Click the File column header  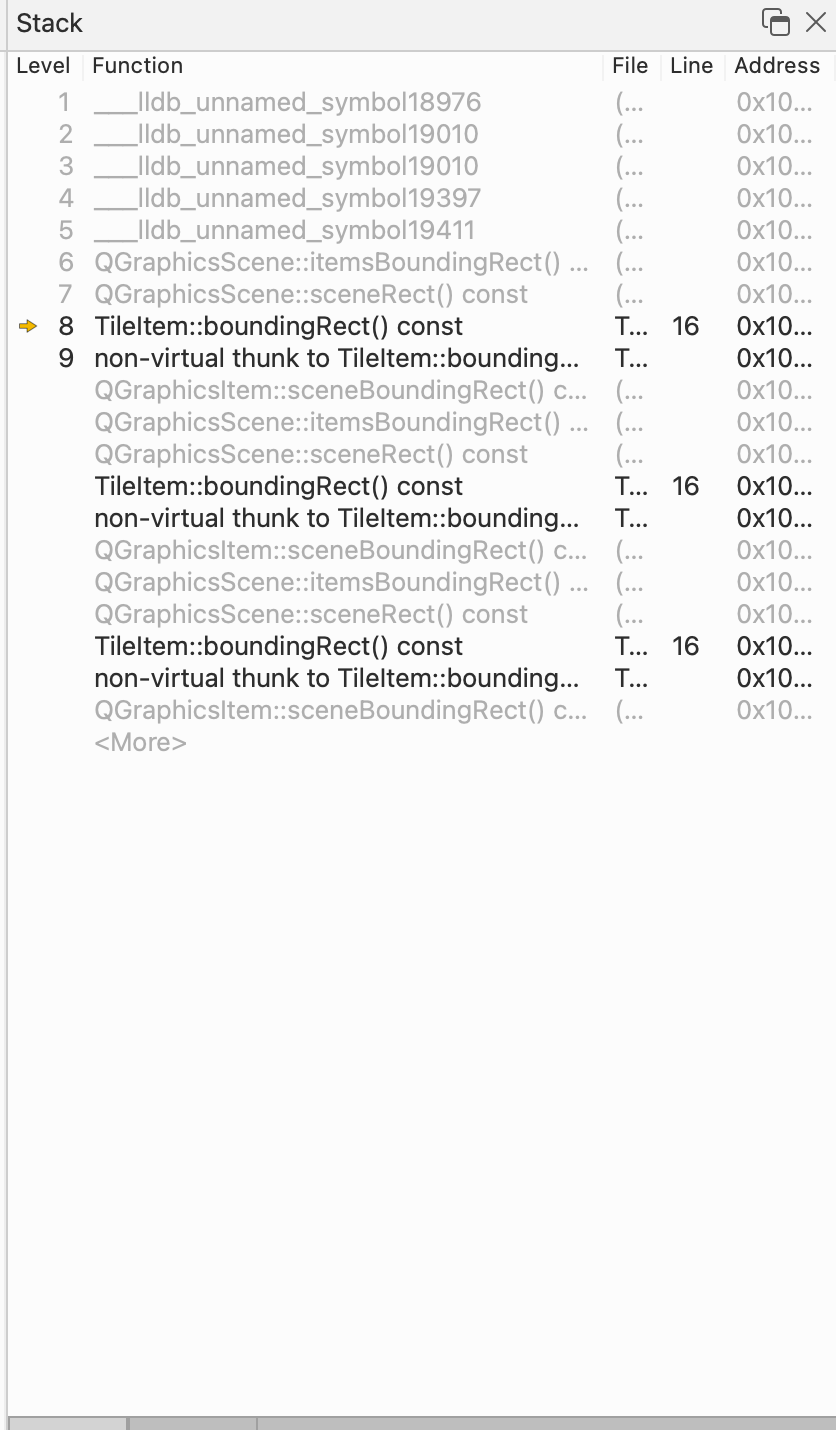[630, 66]
